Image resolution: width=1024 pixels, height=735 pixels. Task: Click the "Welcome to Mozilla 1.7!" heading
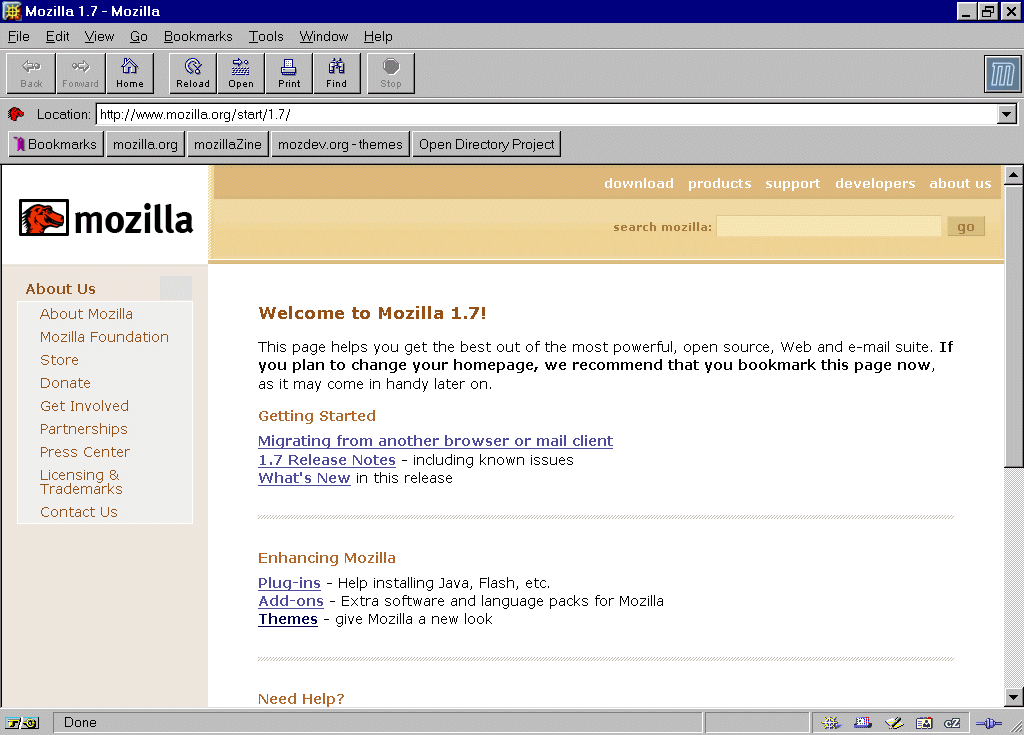[x=372, y=313]
